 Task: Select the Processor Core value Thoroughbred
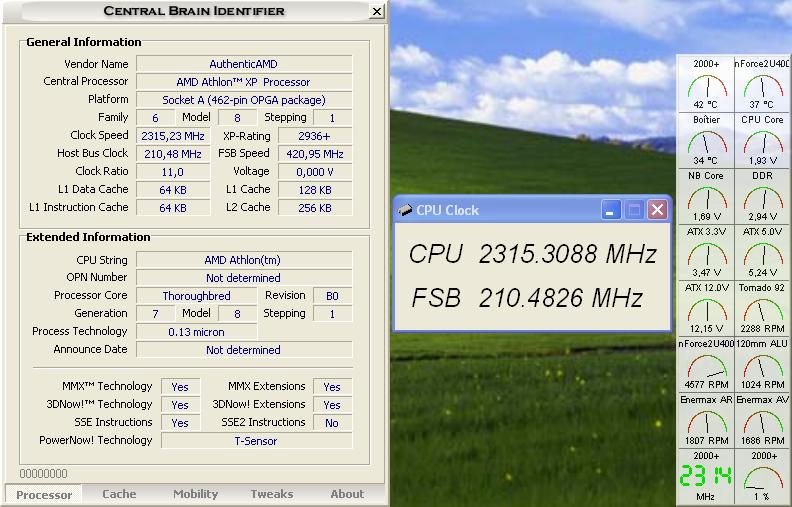[x=196, y=296]
